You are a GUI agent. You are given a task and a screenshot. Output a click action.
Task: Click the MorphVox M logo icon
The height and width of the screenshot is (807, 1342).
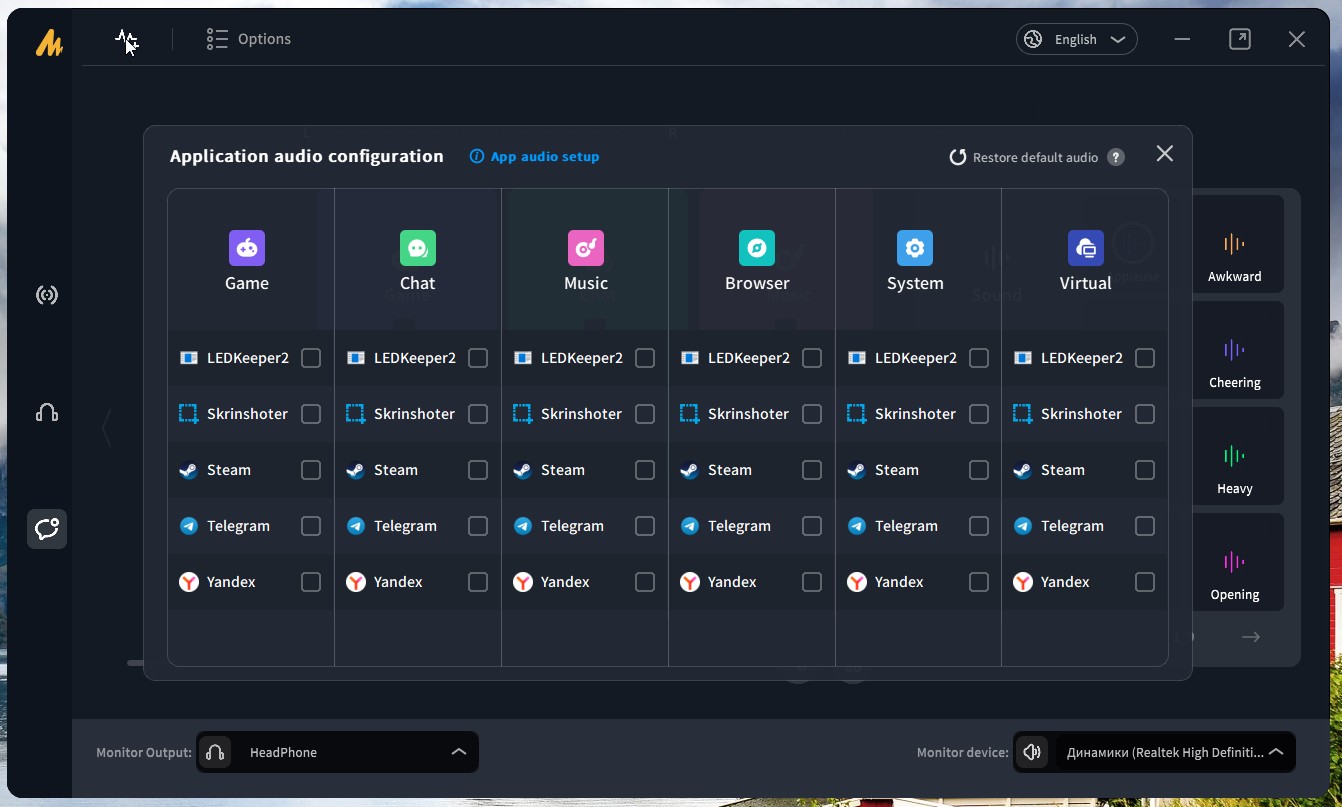(49, 42)
